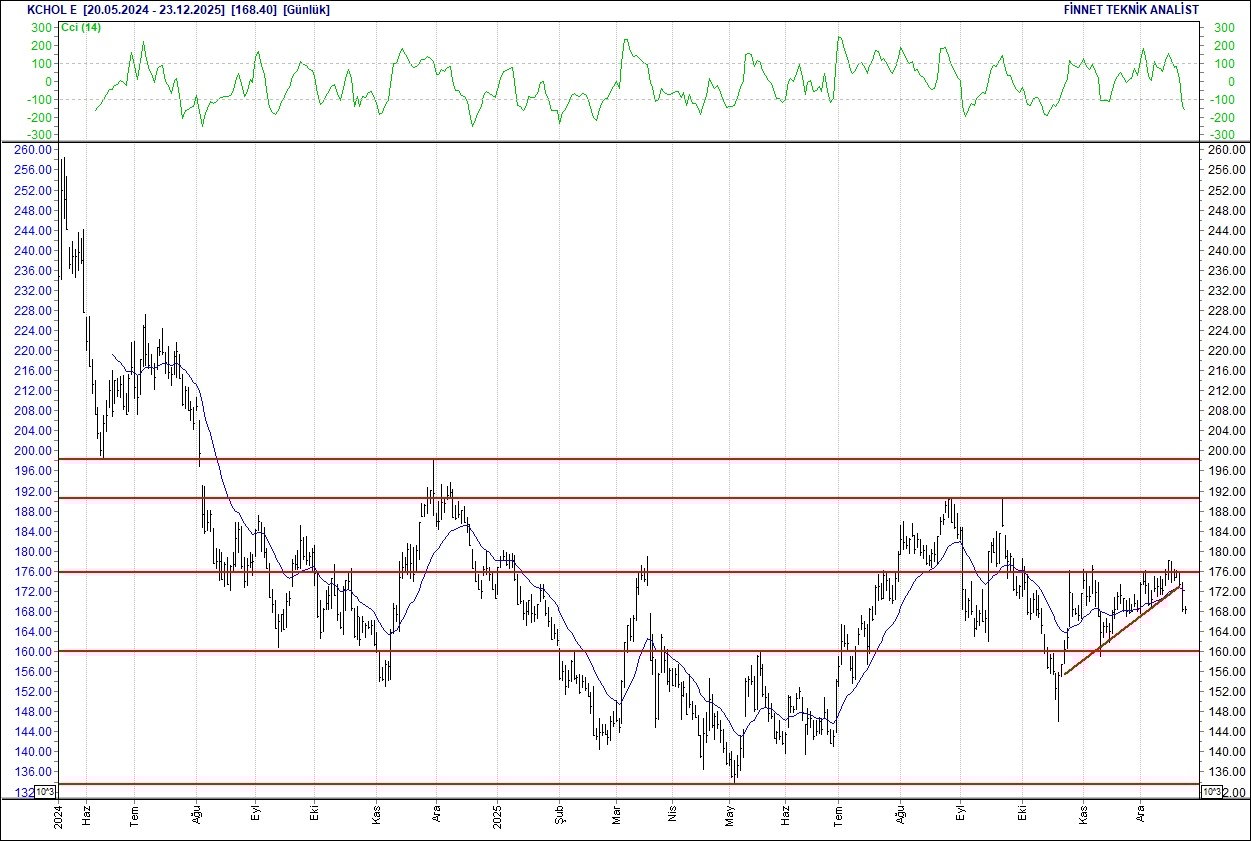The width and height of the screenshot is (1251, 841).
Task: Select the Haz month label on axis
Action: point(88,815)
